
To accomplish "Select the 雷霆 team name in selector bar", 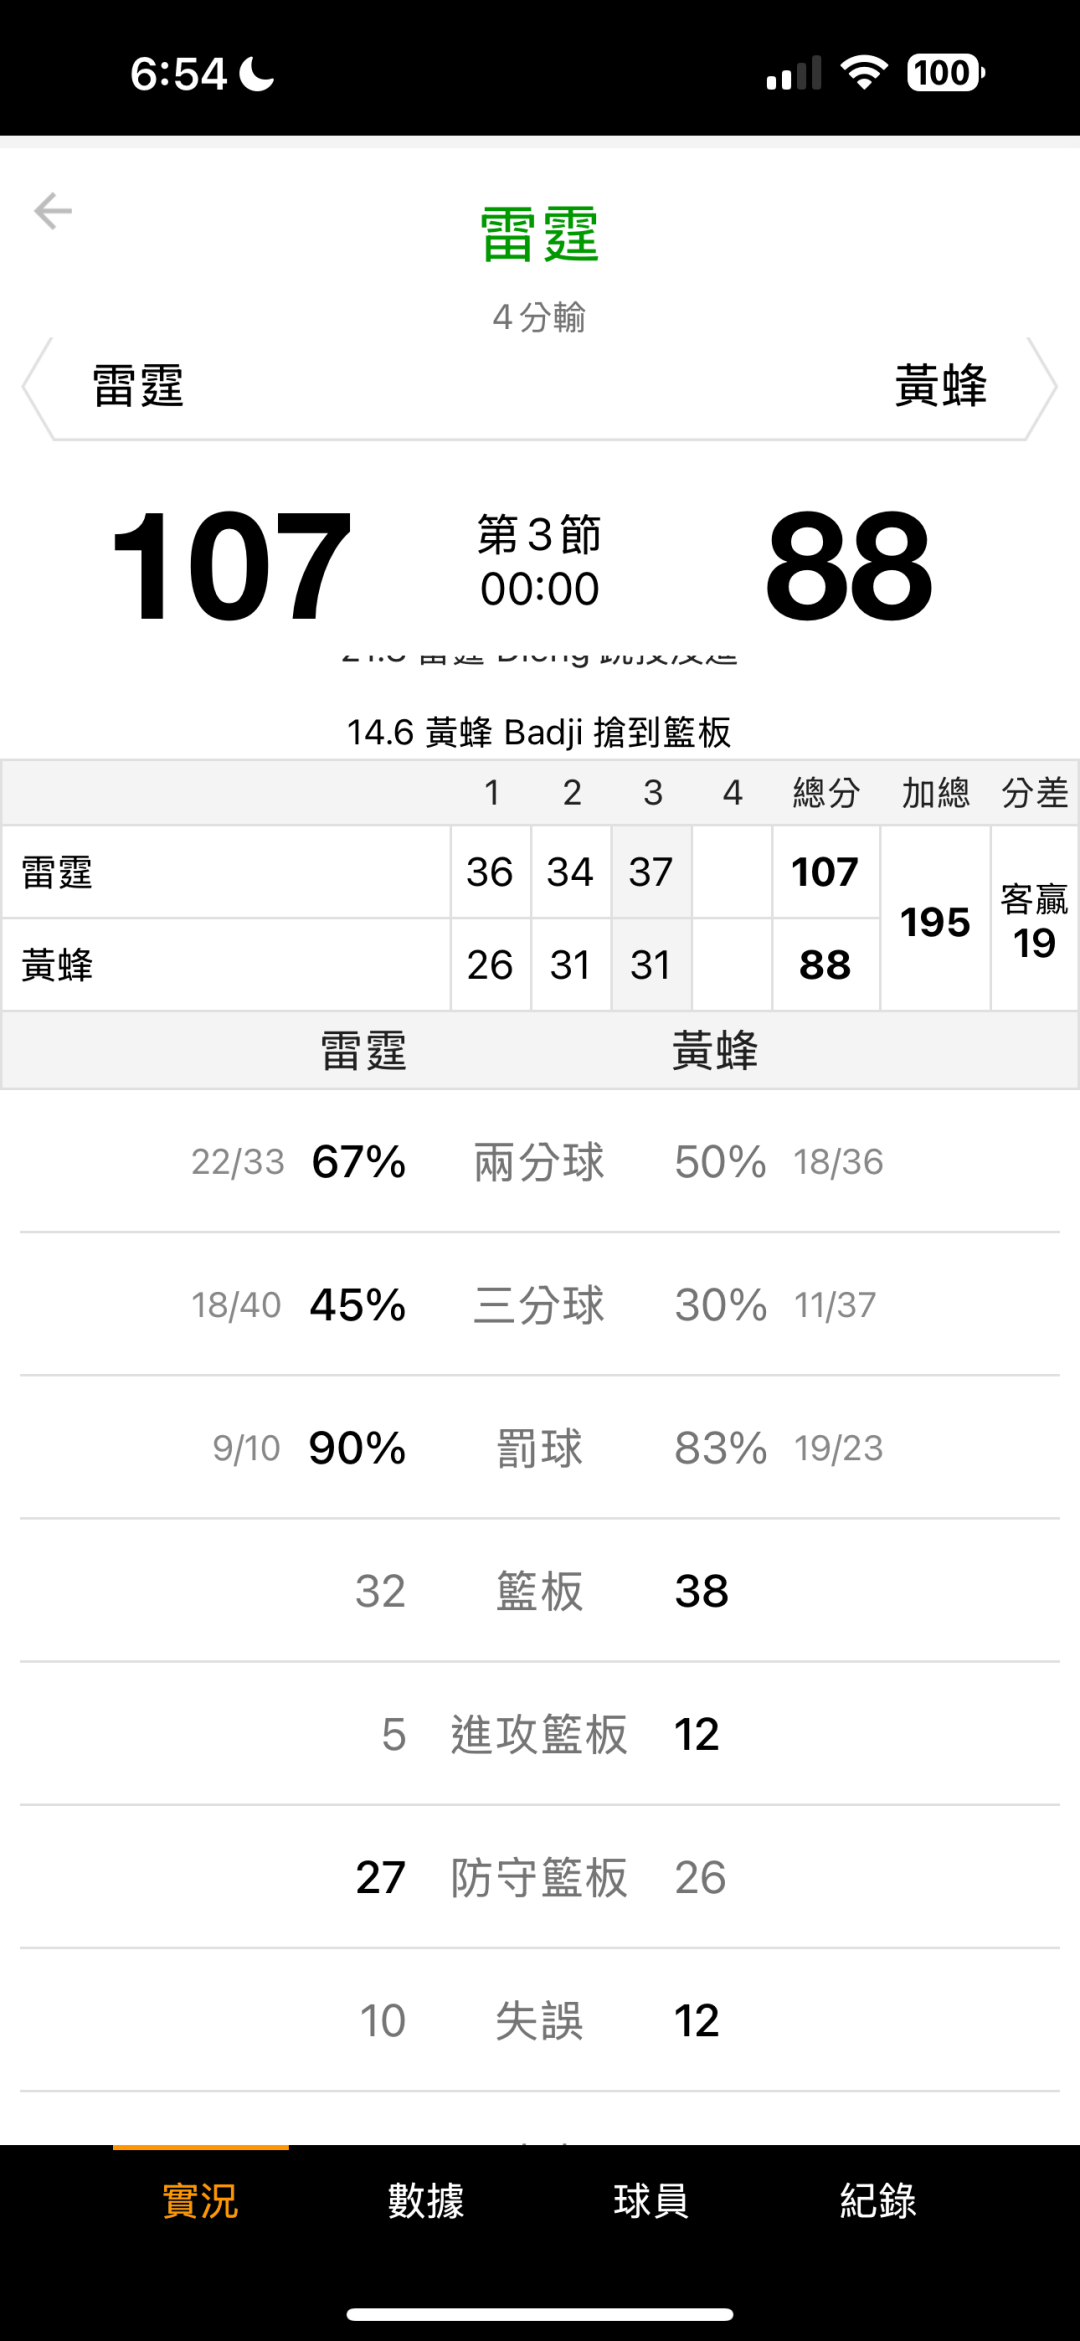I will click(x=138, y=387).
